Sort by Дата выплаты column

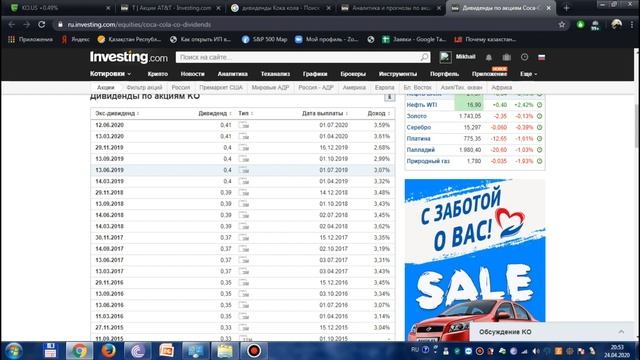click(x=325, y=113)
